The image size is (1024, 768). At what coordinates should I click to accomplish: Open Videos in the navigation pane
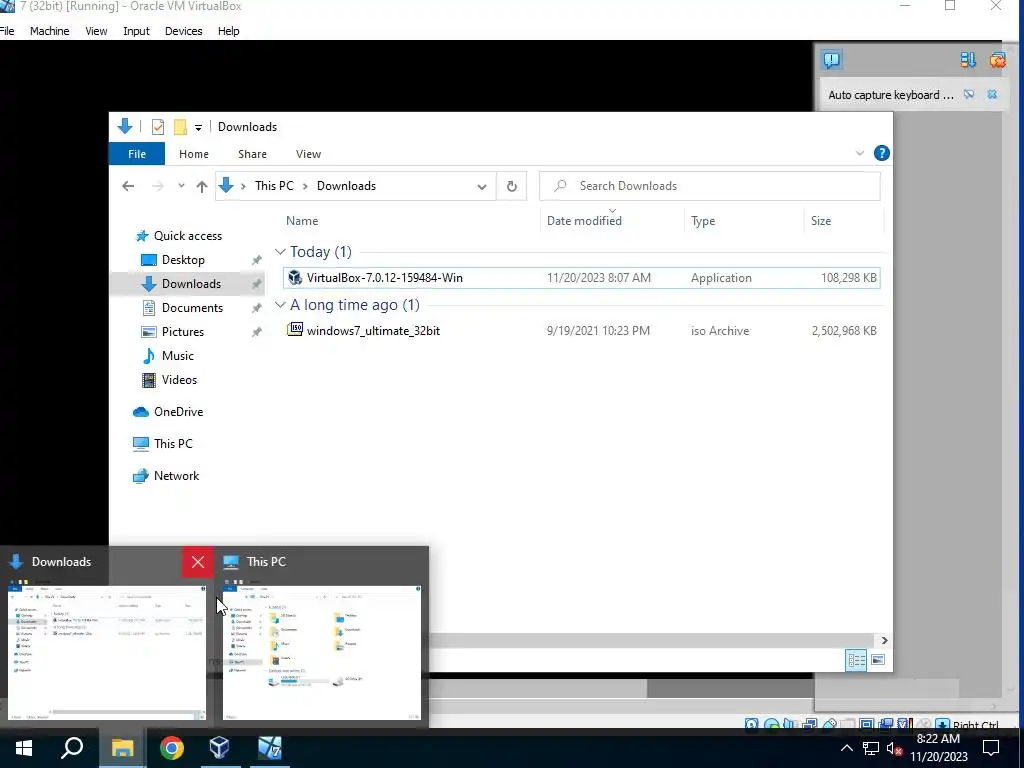[179, 380]
